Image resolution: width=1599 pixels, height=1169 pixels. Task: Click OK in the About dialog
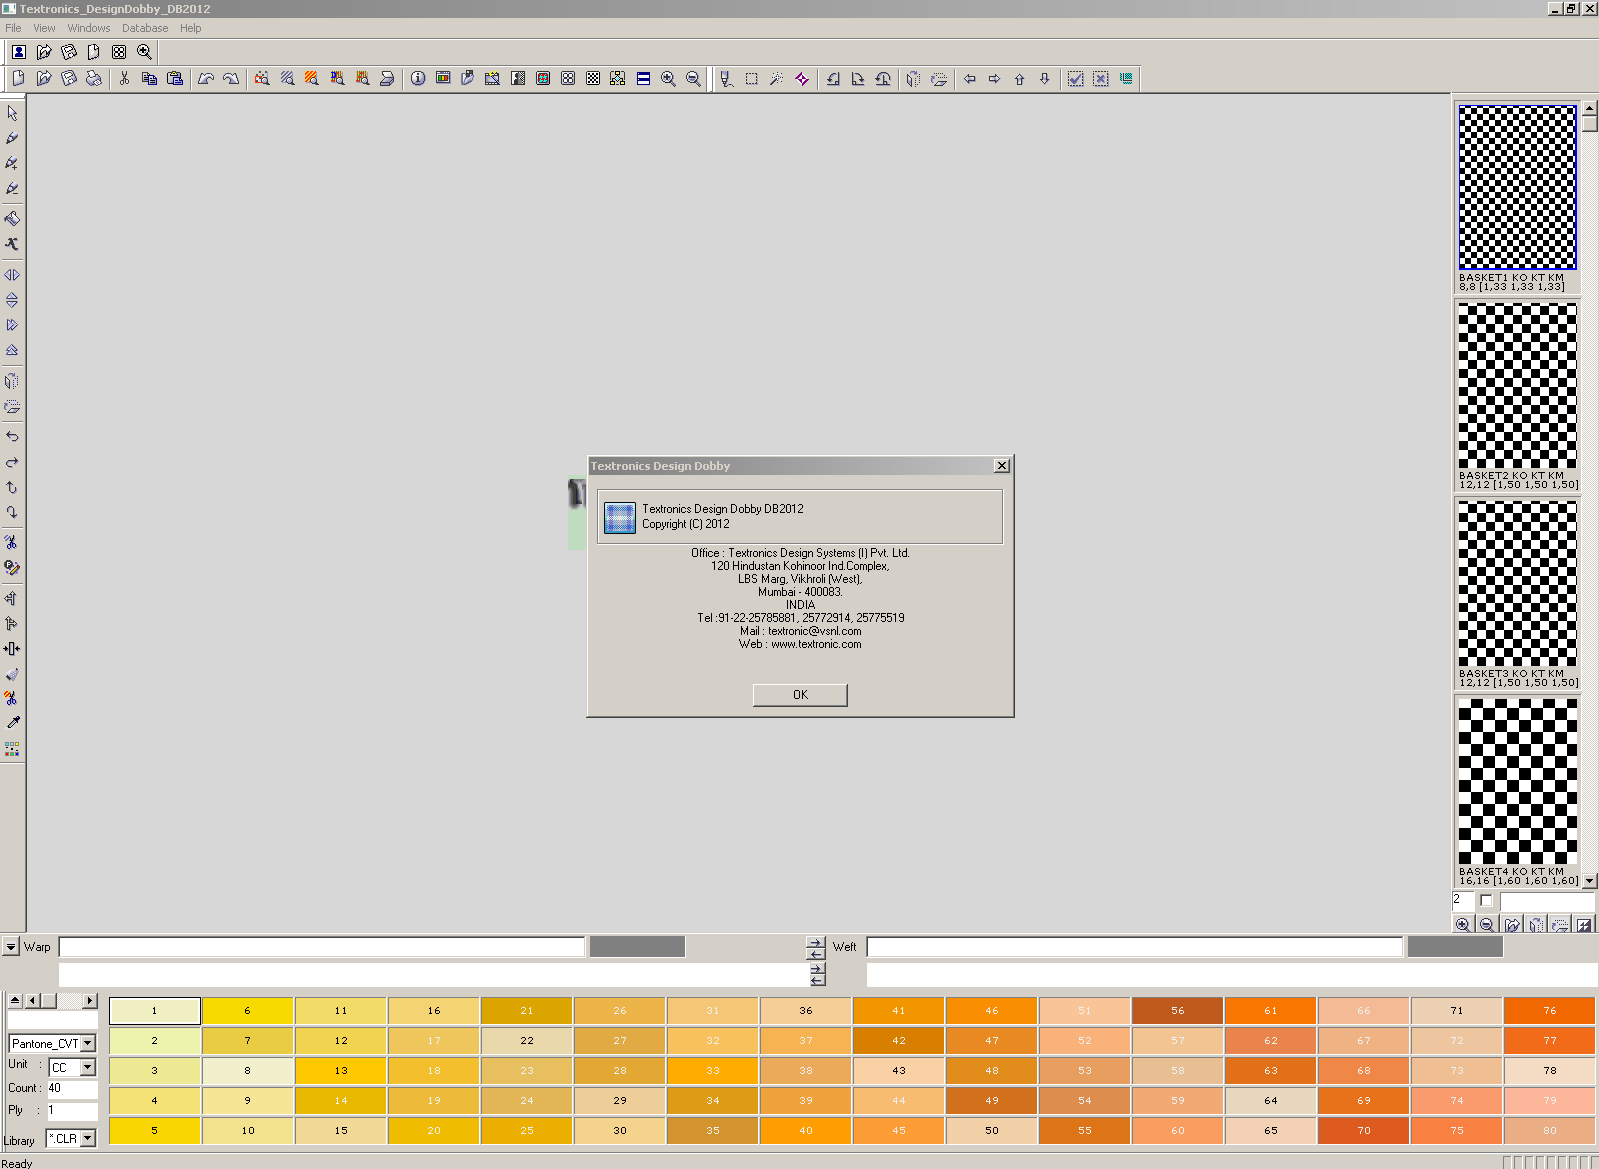(800, 695)
